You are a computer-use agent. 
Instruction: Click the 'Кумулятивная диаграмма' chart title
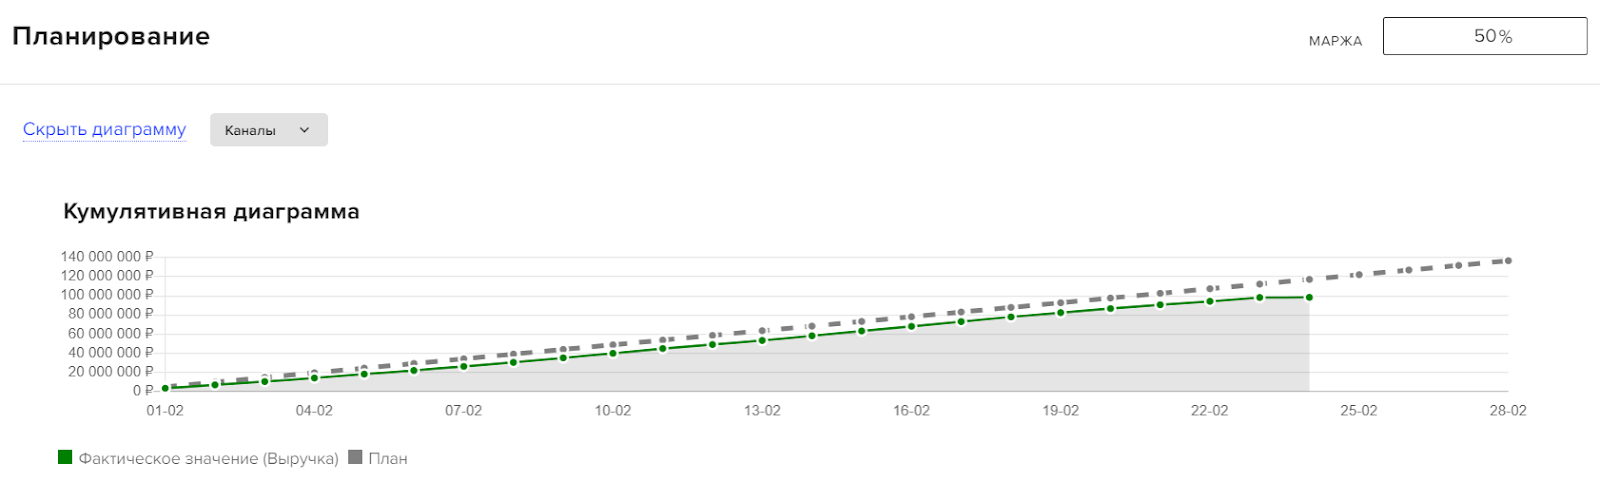tap(211, 212)
